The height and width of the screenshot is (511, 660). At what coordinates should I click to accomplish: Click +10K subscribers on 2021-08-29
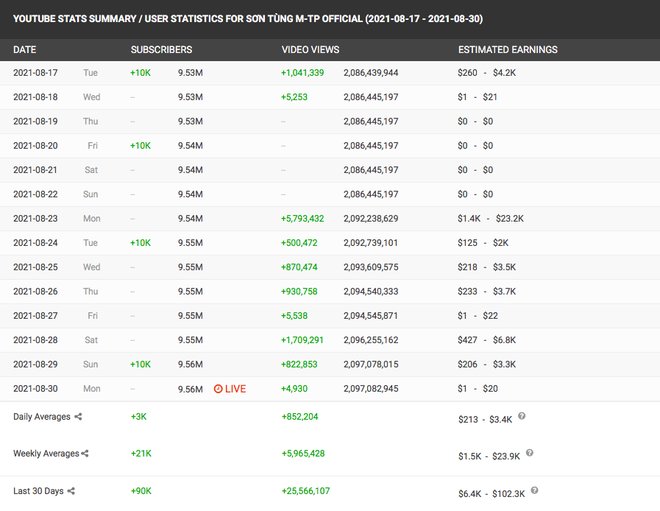pyautogui.click(x=141, y=365)
